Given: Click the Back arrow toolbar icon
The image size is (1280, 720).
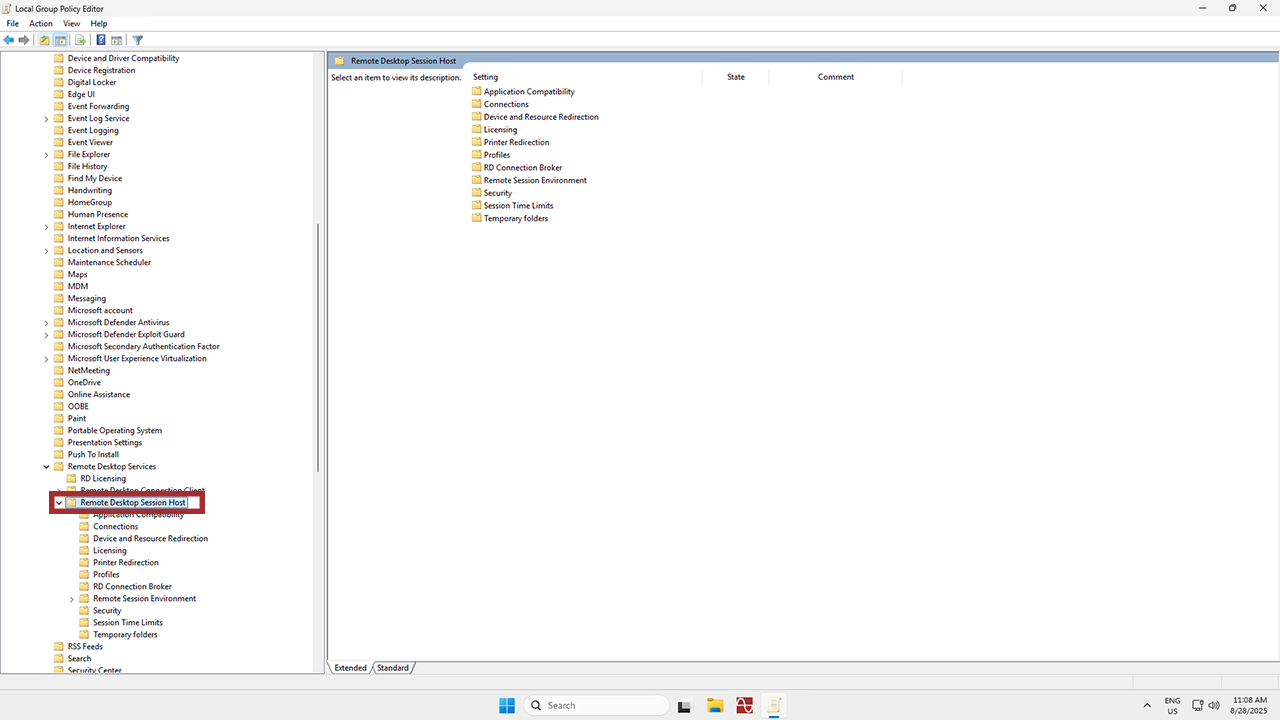Looking at the screenshot, I should (x=9, y=40).
